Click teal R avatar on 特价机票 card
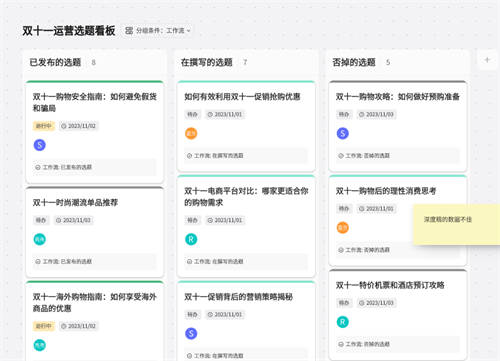 pos(343,322)
